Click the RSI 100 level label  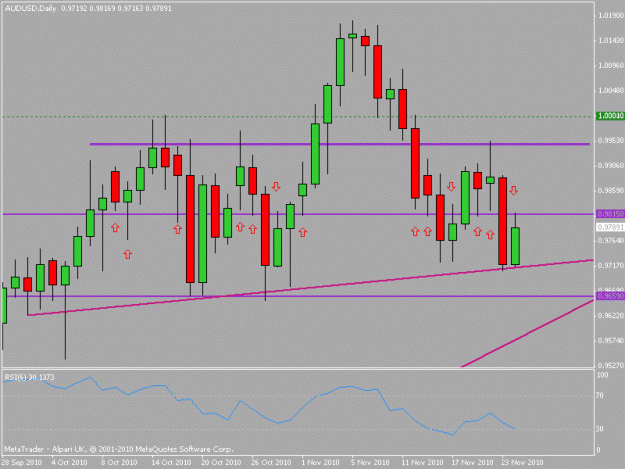point(602,375)
